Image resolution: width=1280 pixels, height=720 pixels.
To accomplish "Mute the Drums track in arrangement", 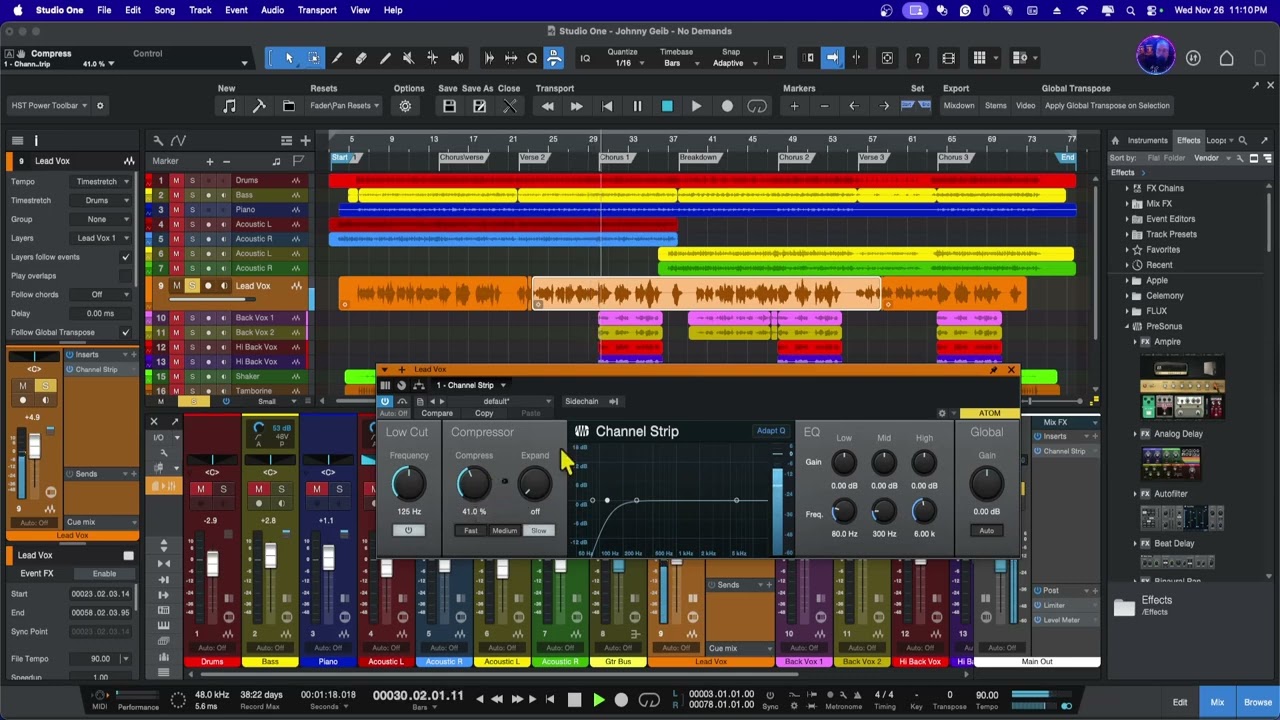I will tap(176, 181).
